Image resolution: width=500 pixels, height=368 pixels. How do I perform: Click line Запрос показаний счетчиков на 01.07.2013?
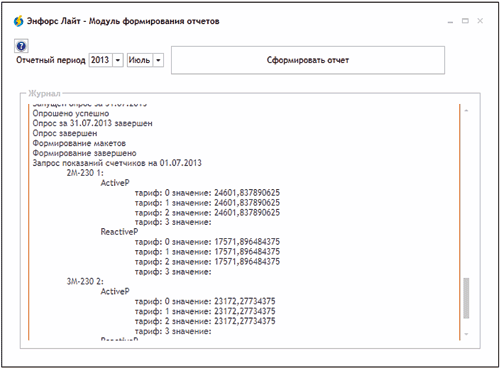[117, 163]
